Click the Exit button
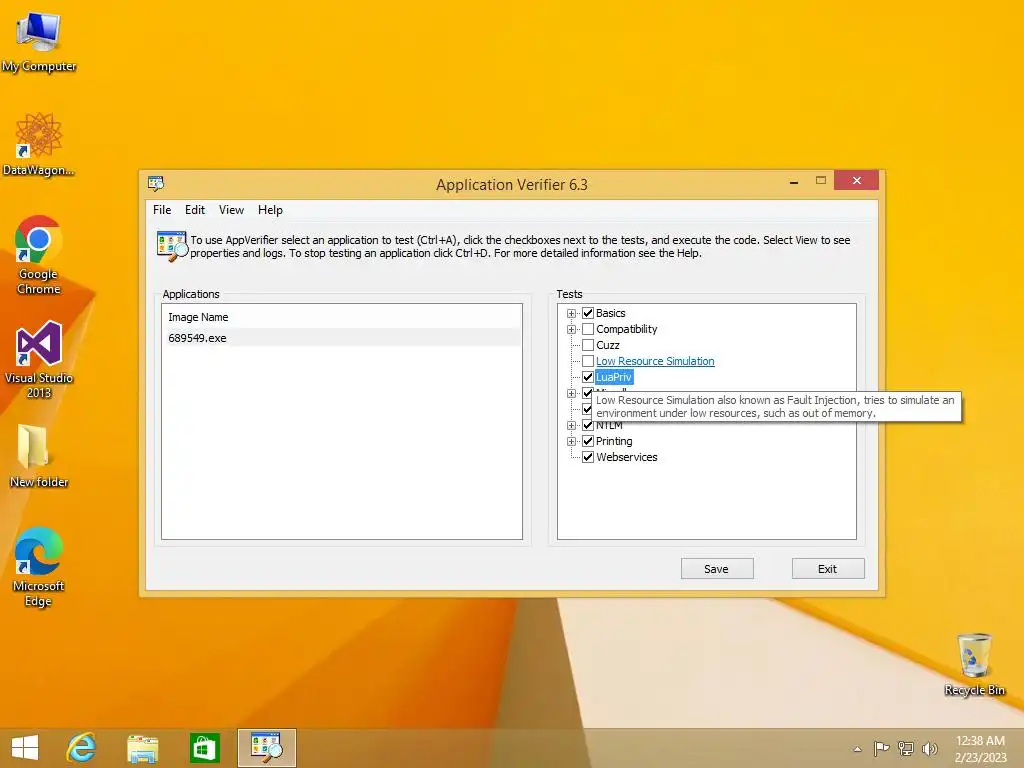Screen dimensions: 1024x768 click(827, 569)
